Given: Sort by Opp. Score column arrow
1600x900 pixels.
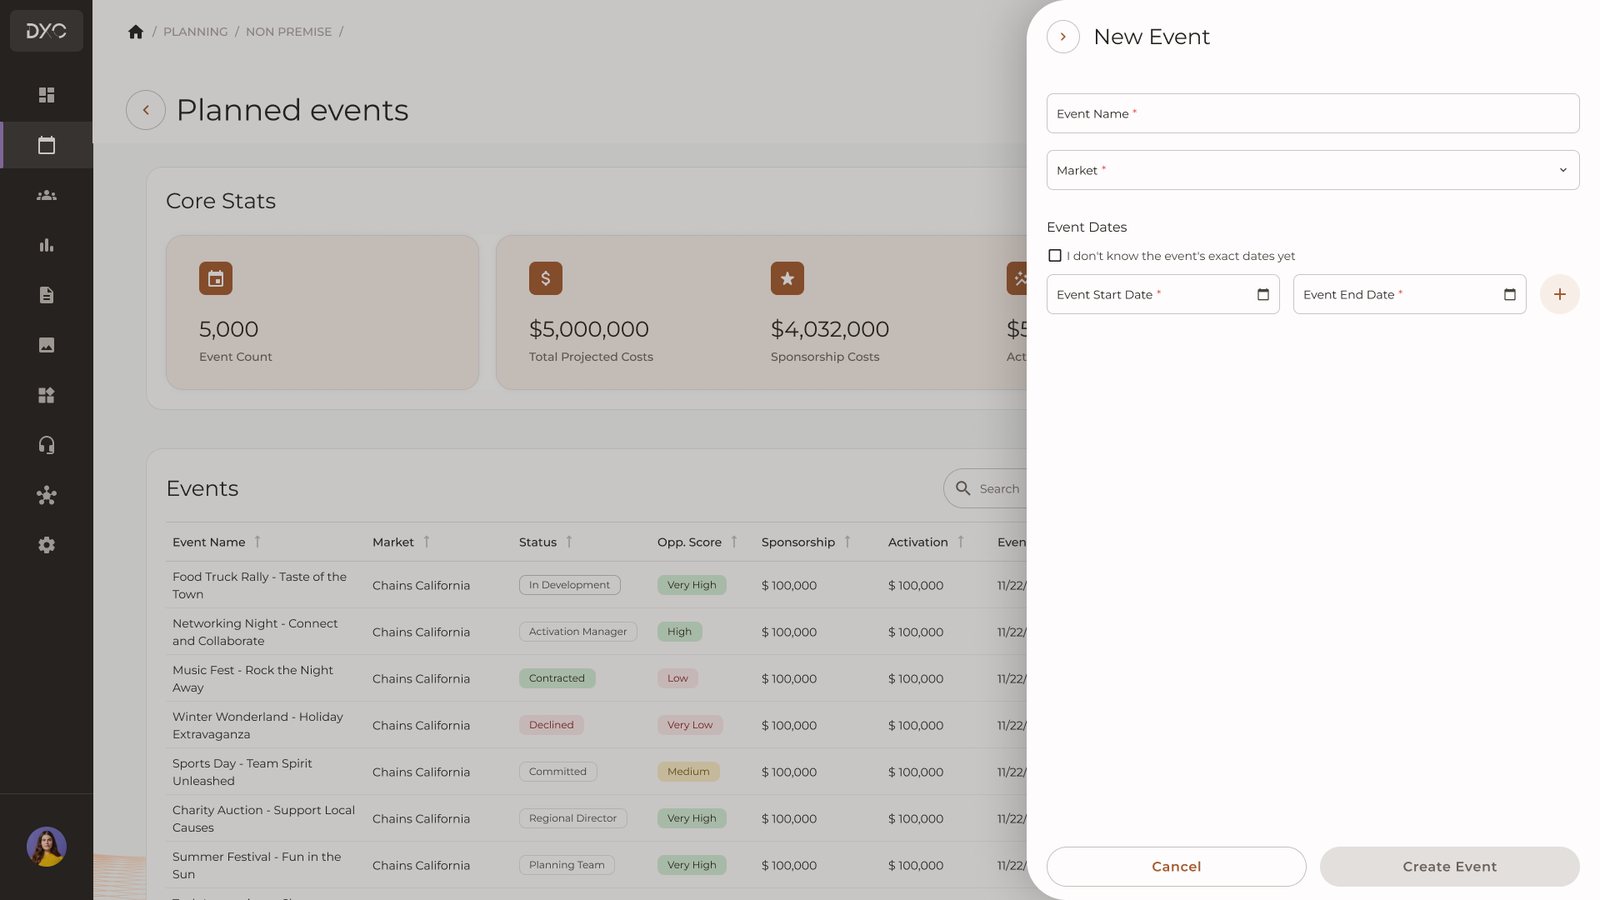Looking at the screenshot, I should pyautogui.click(x=734, y=542).
